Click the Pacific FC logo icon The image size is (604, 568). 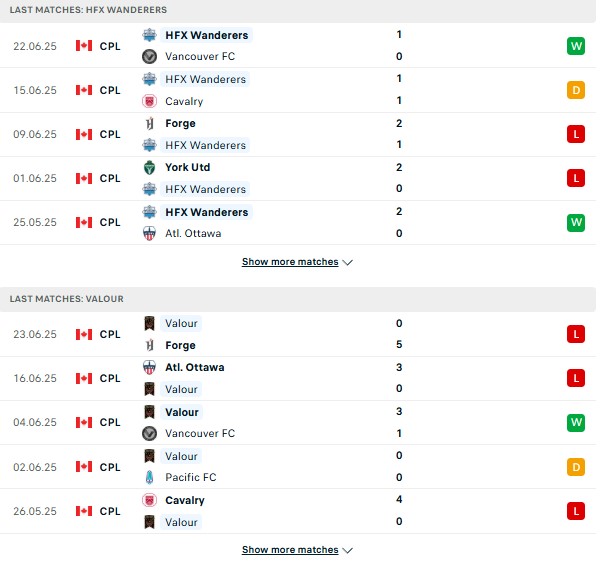tap(149, 477)
